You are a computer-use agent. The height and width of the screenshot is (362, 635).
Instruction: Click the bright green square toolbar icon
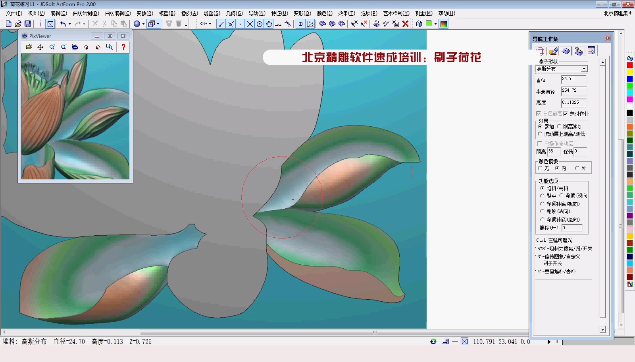[x=429, y=24]
